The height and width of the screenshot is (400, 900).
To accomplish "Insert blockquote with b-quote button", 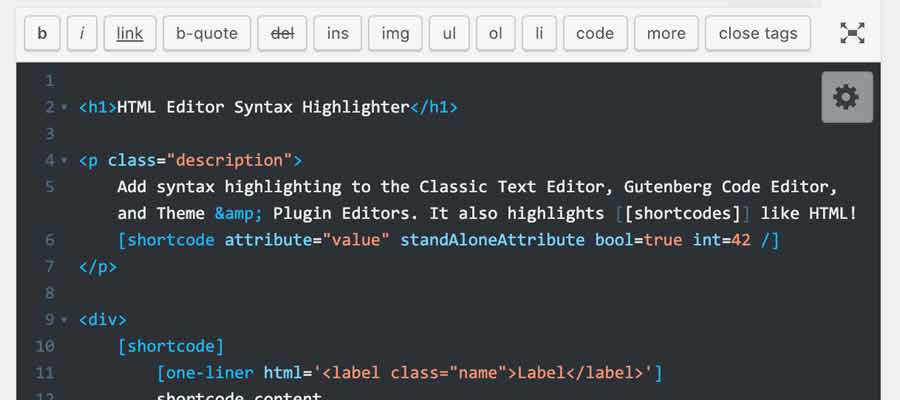I will point(206,33).
